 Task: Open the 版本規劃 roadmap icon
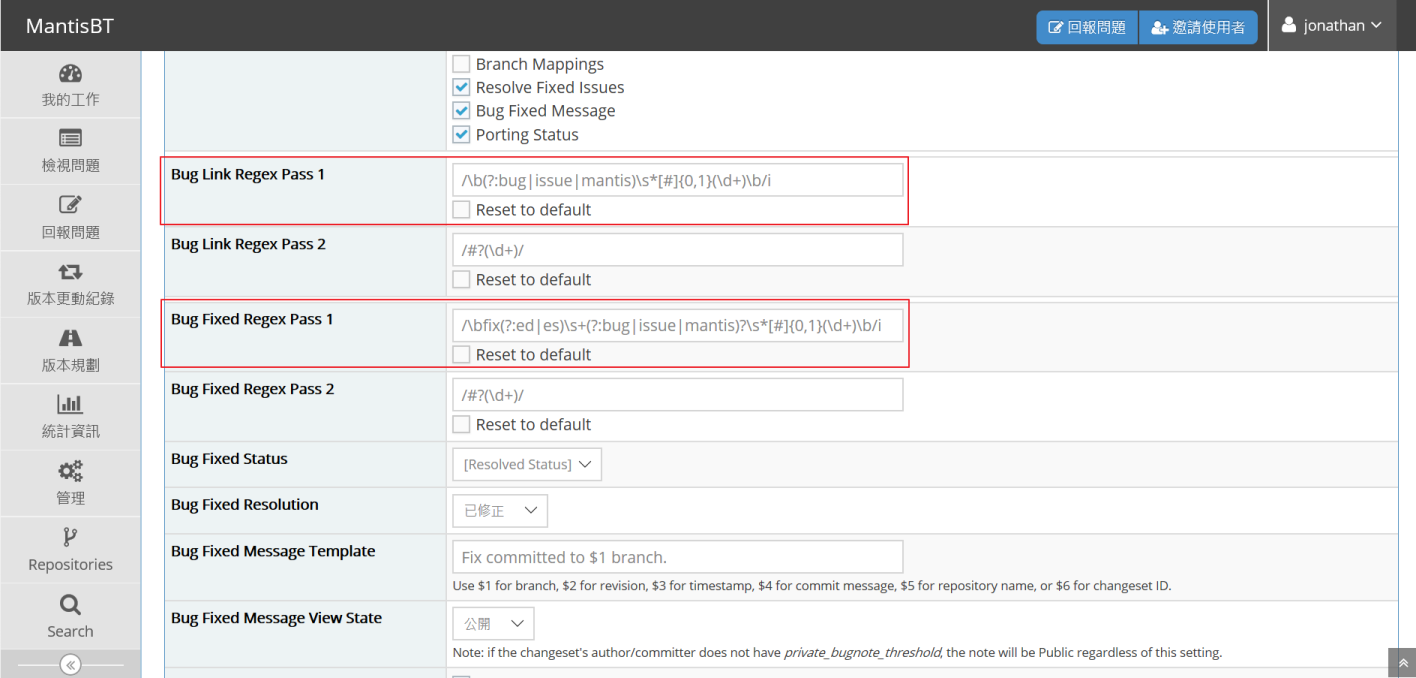pyautogui.click(x=70, y=338)
